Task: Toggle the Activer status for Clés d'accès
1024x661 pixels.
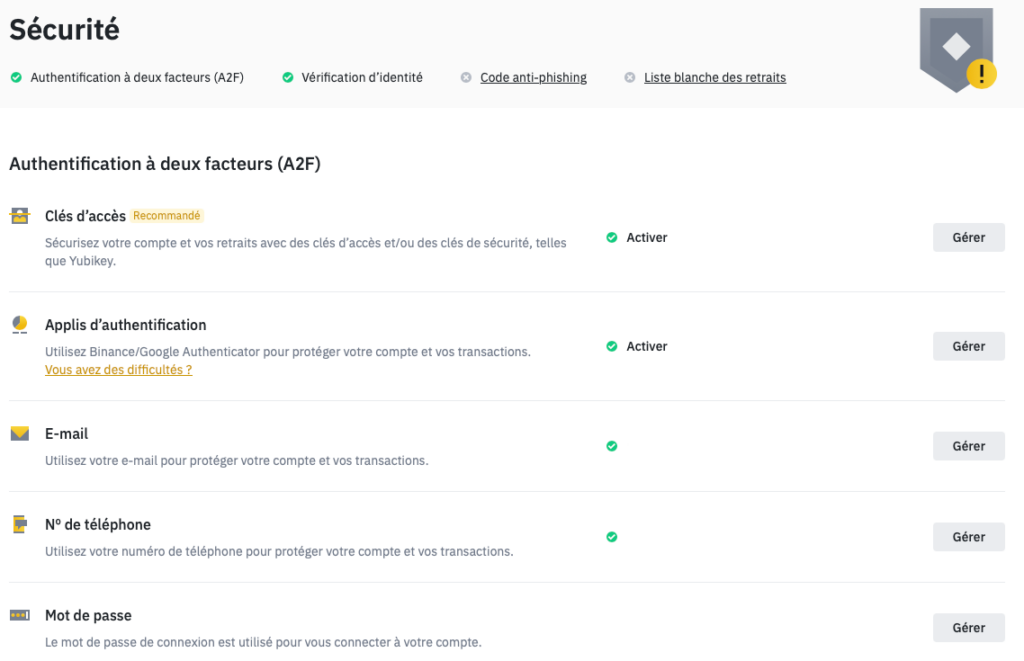Action: [636, 237]
